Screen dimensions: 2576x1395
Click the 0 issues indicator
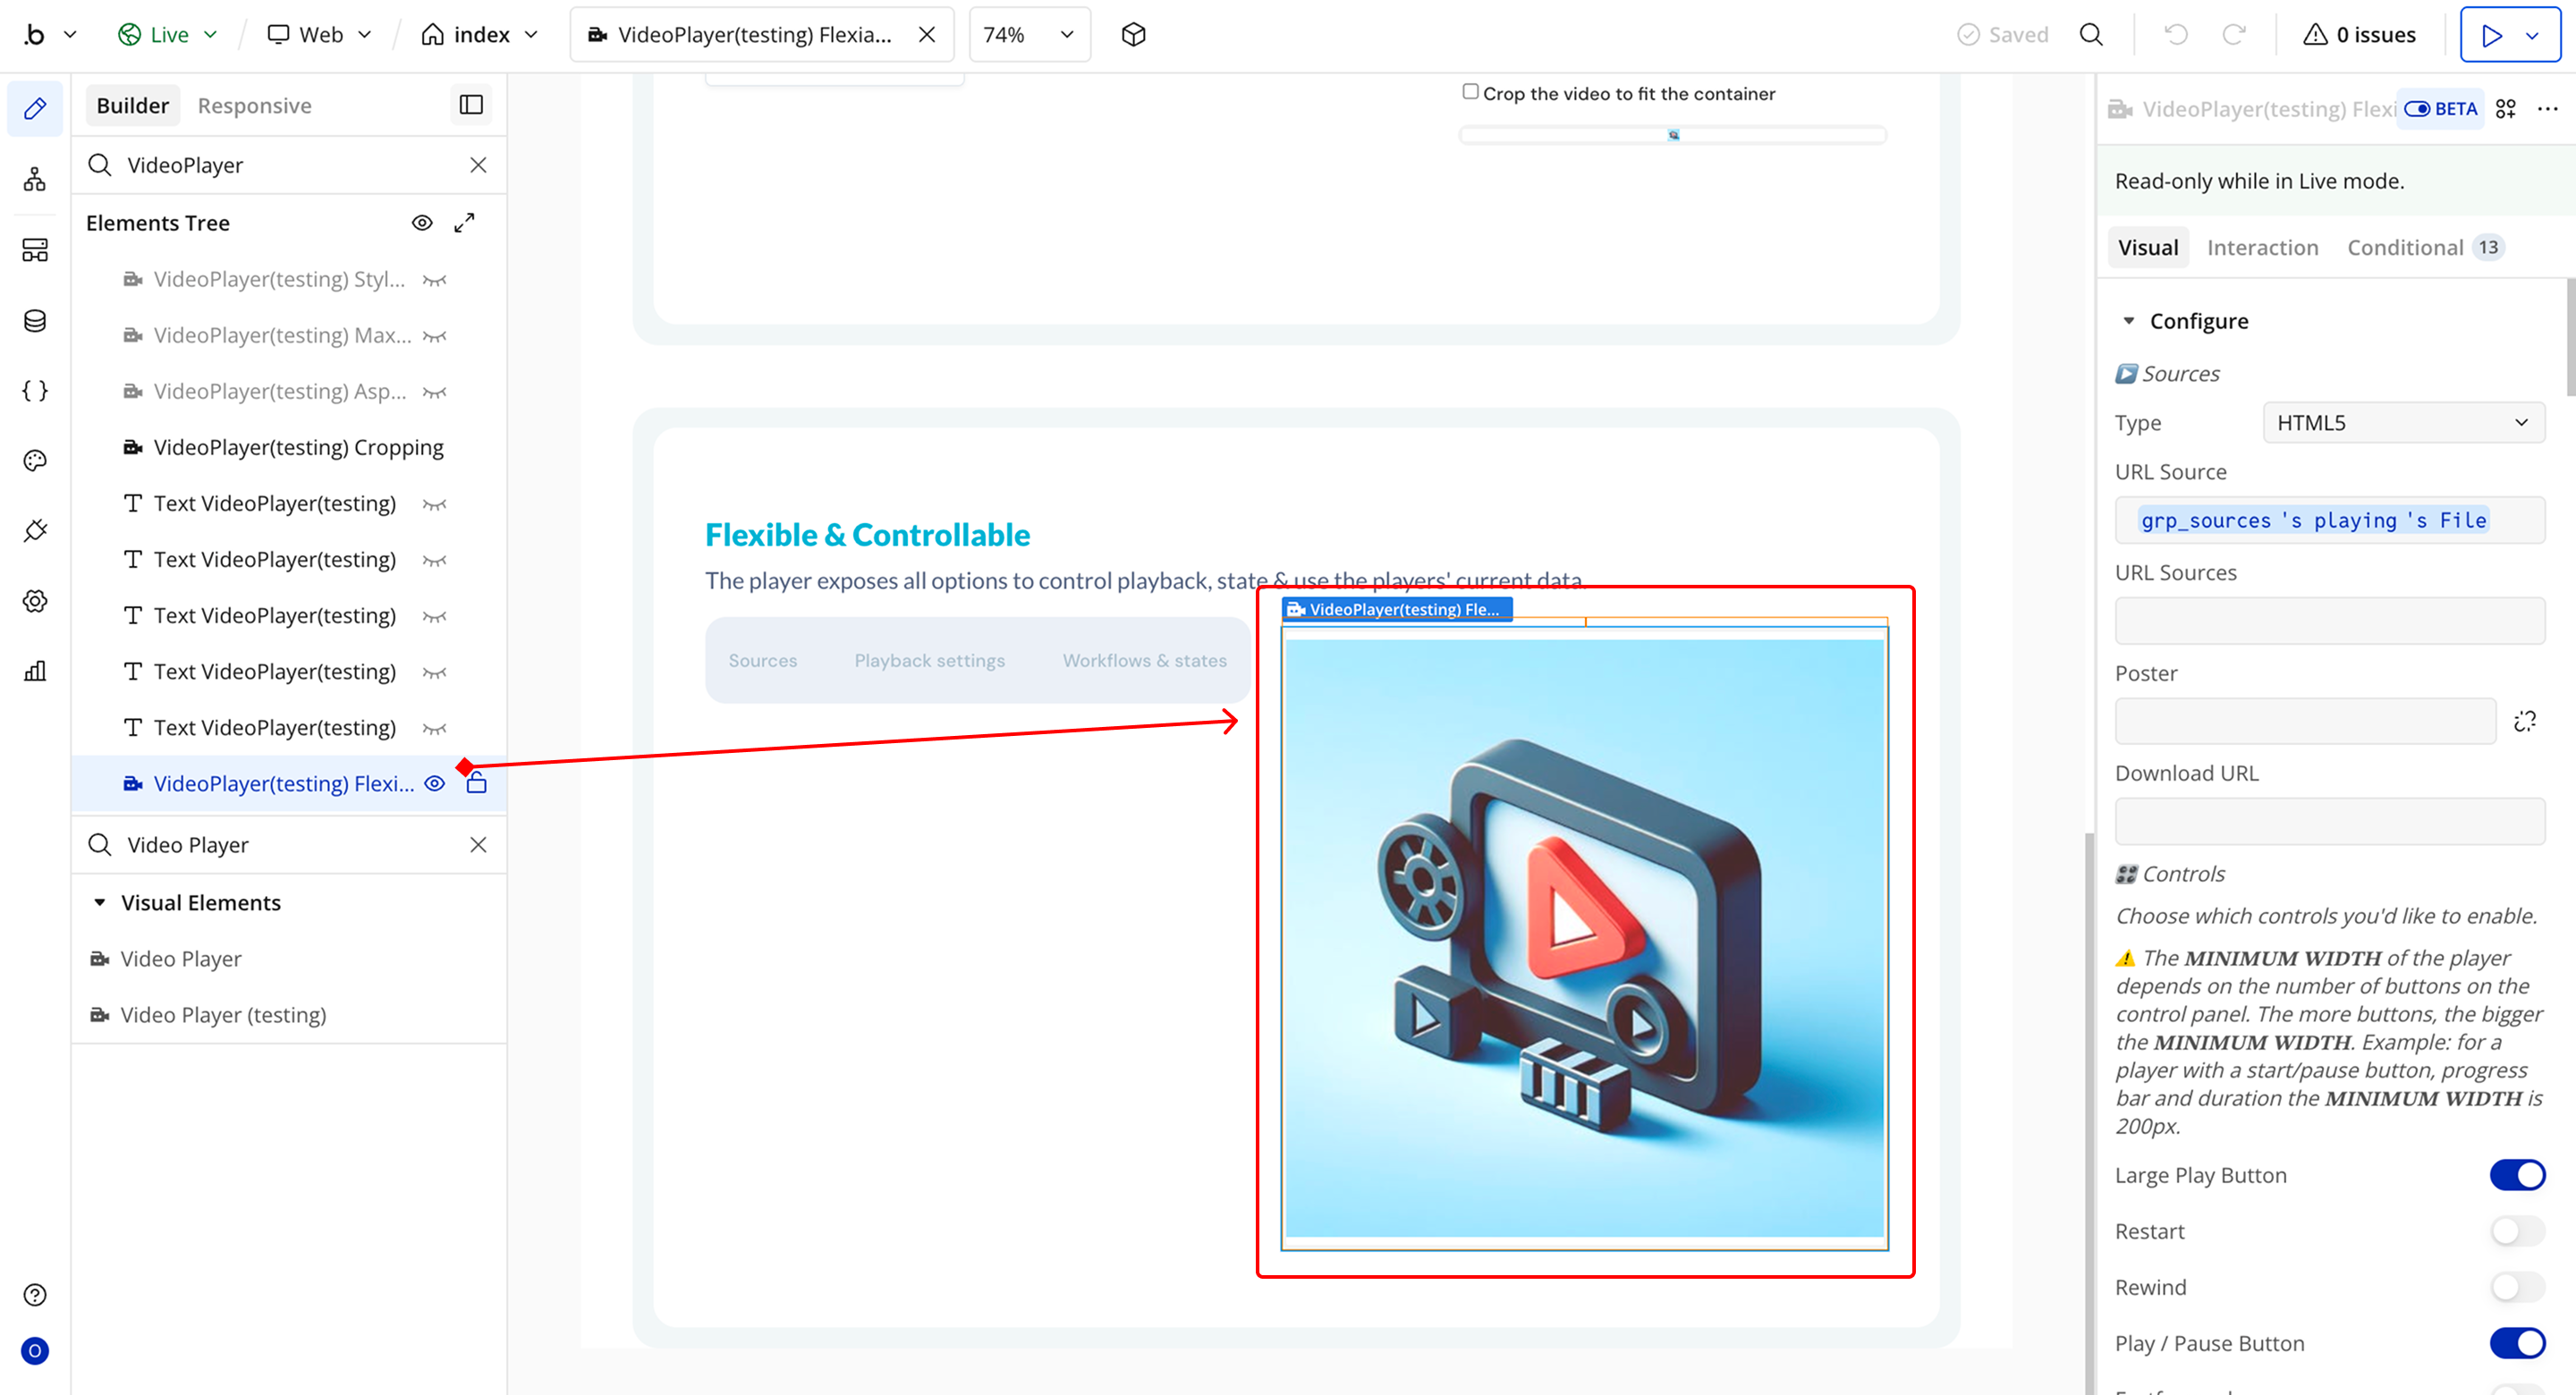click(2359, 35)
